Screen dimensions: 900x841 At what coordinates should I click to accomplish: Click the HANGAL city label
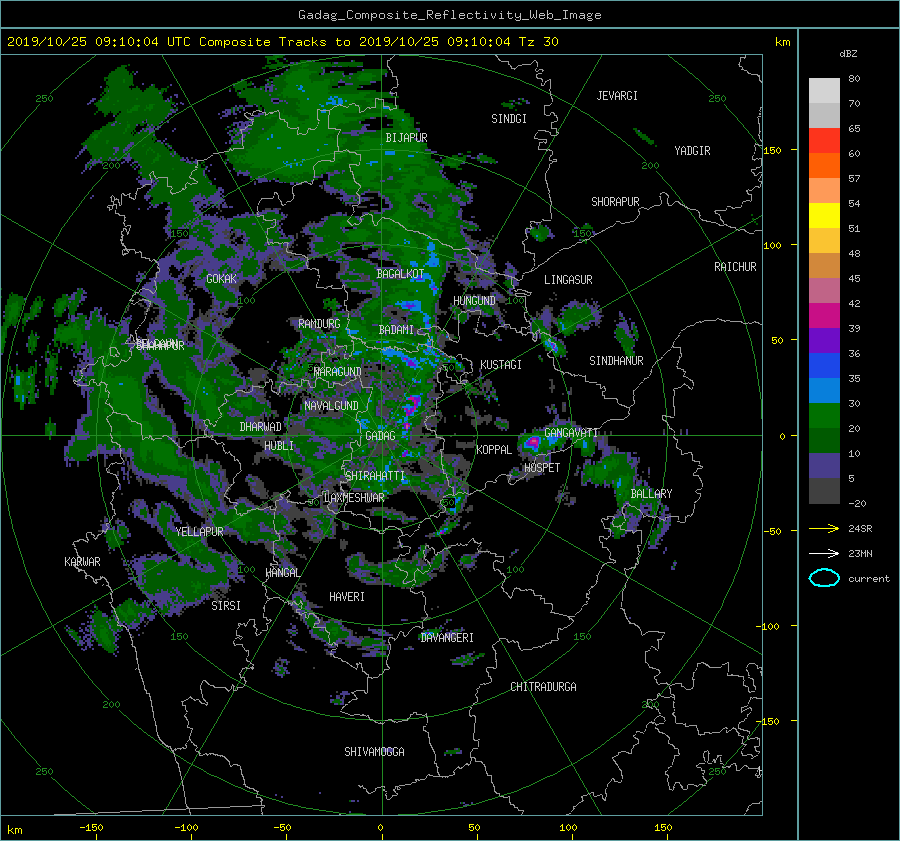[282, 572]
